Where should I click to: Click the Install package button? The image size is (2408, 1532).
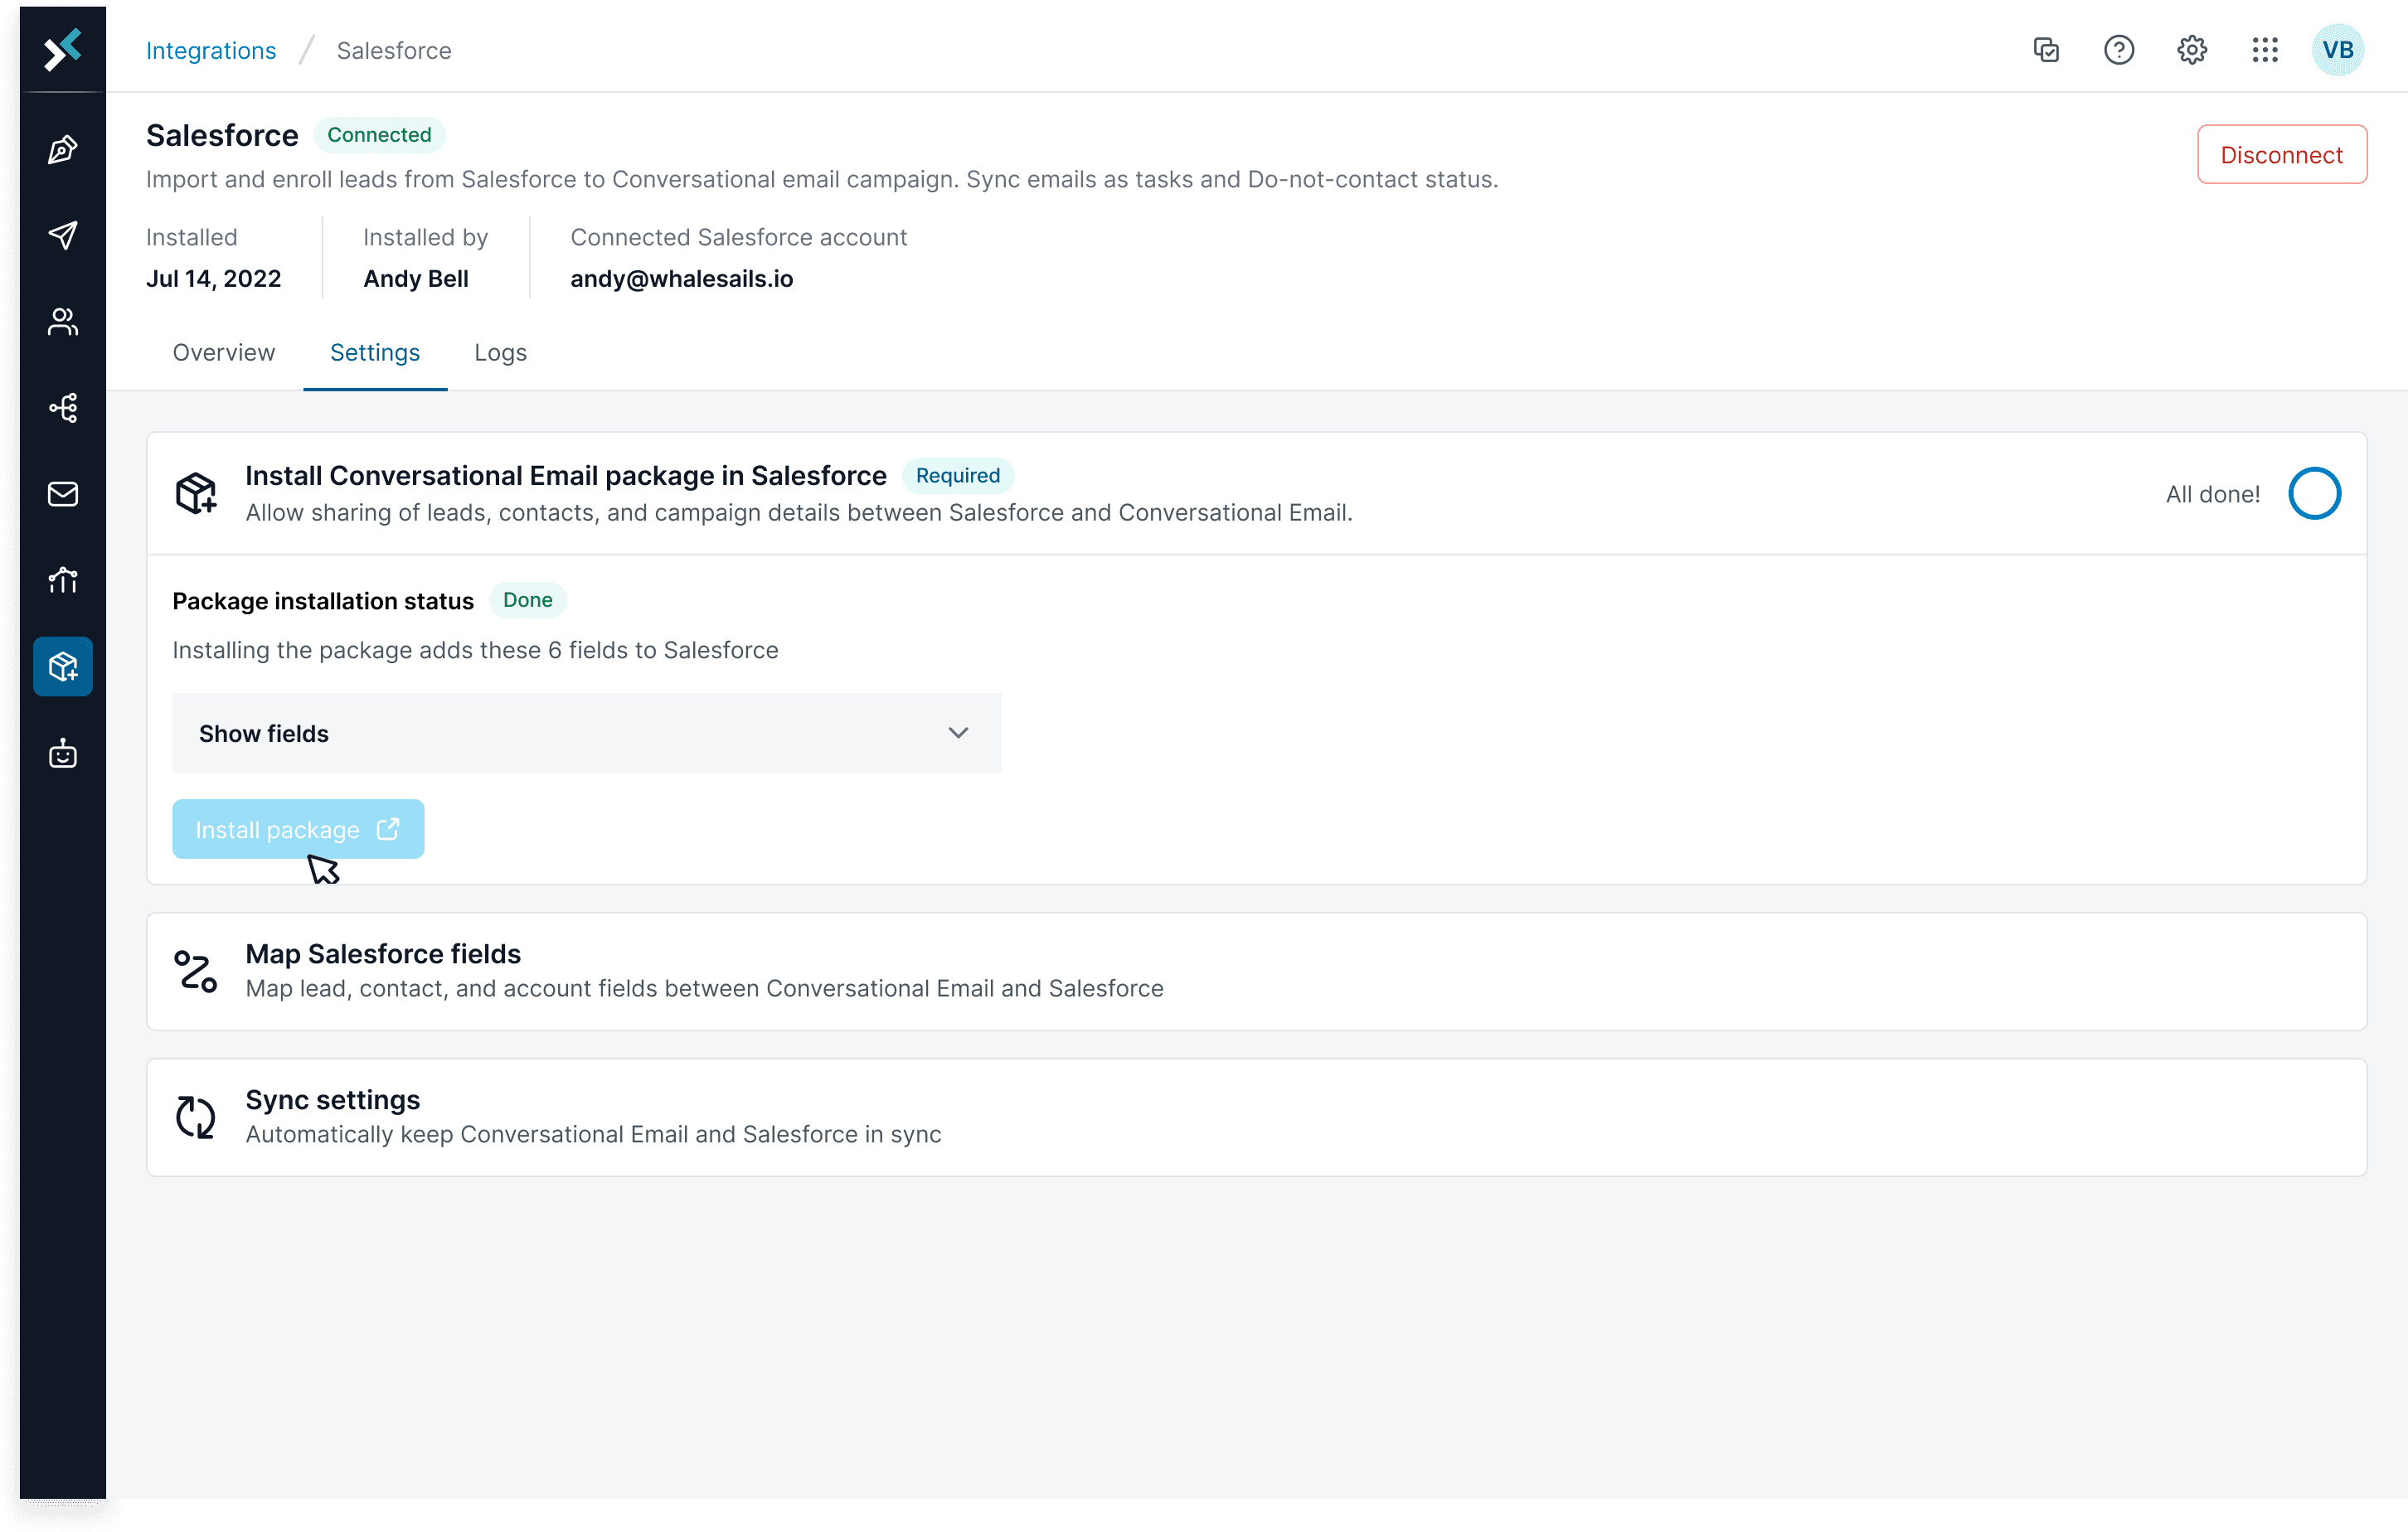[298, 829]
